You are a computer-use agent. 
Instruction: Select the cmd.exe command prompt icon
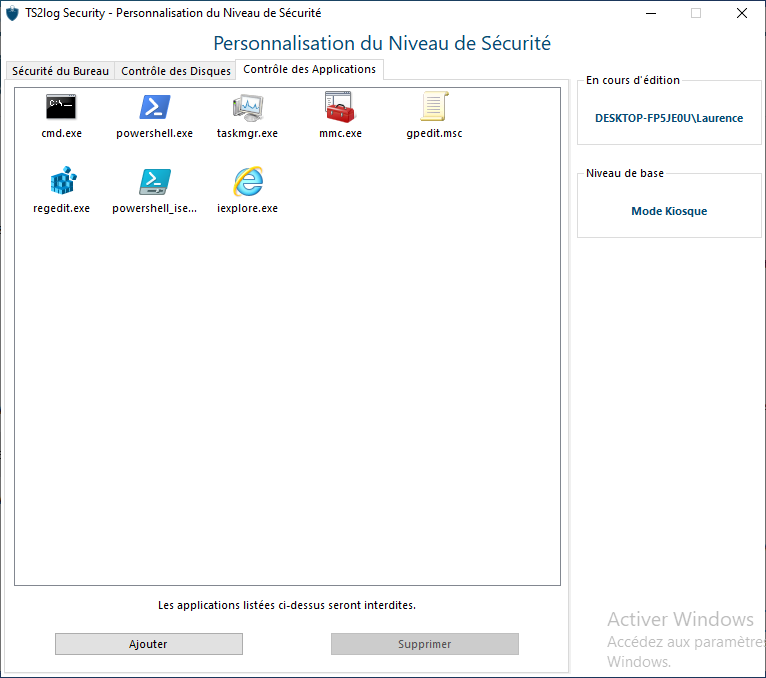(61, 107)
